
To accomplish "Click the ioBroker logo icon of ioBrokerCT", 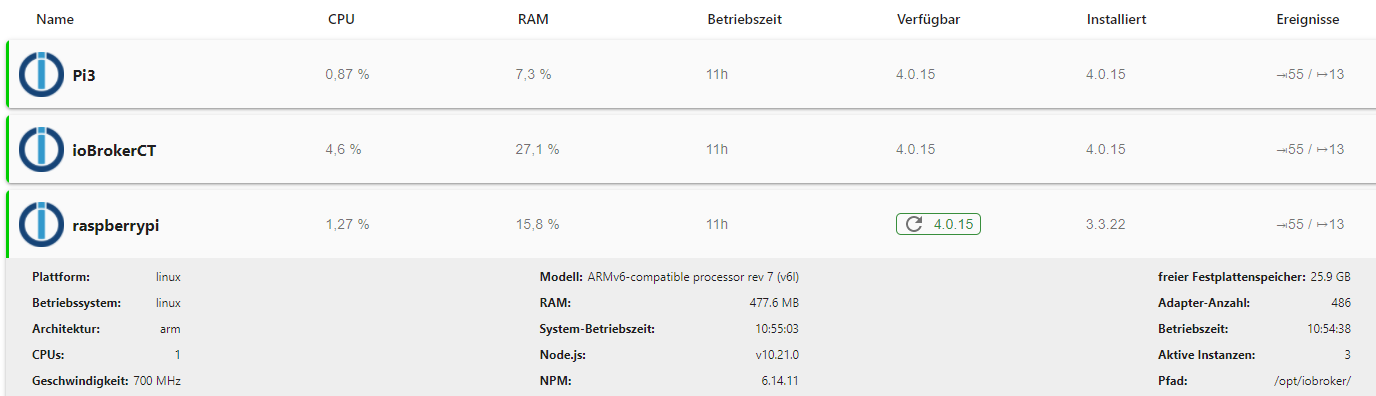I will (x=41, y=149).
